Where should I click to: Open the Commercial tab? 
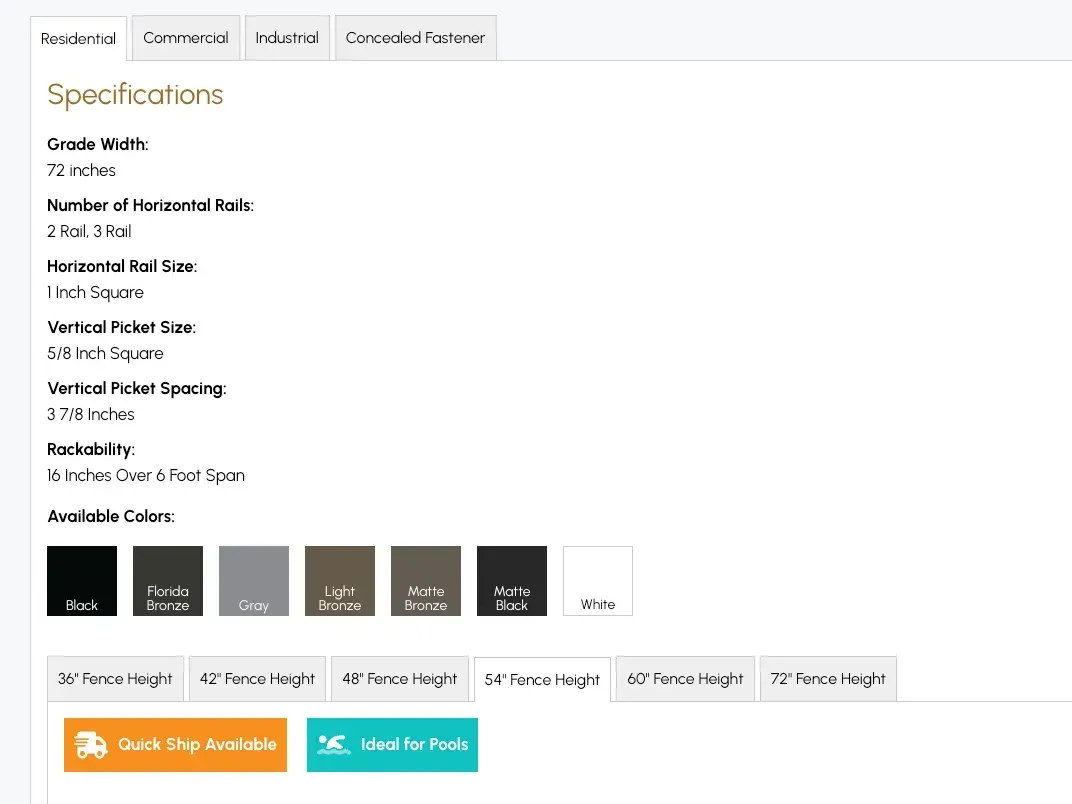[186, 38]
